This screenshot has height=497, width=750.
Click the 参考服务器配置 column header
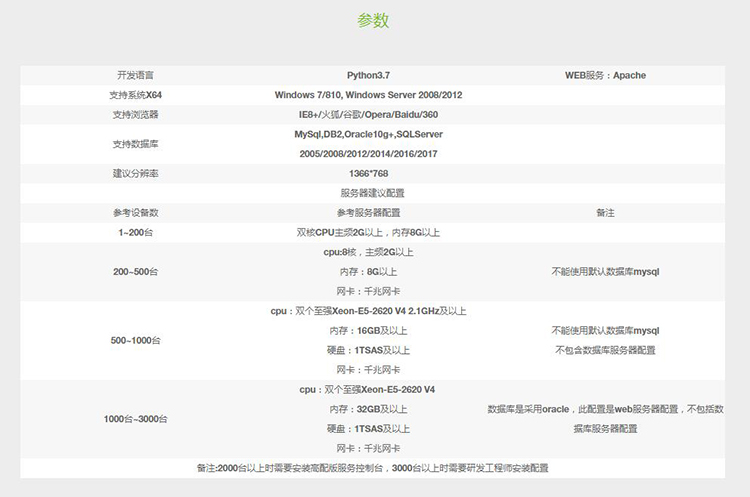(x=368, y=213)
